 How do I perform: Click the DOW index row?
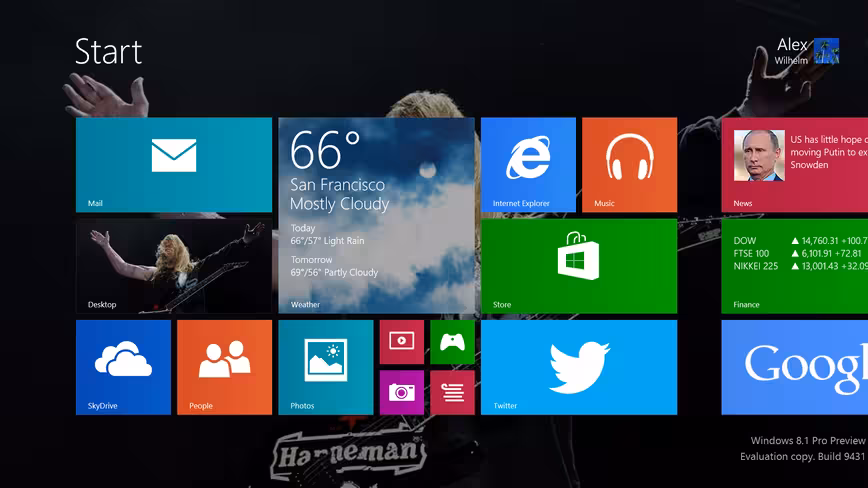pos(800,241)
